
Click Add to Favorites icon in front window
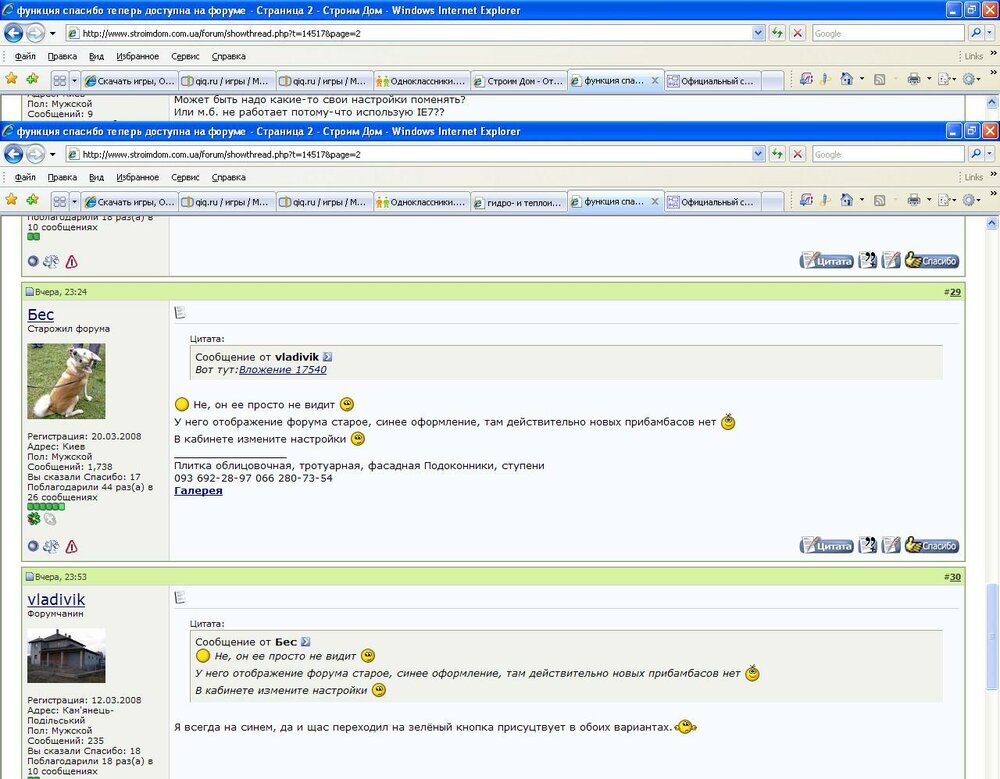(x=33, y=200)
